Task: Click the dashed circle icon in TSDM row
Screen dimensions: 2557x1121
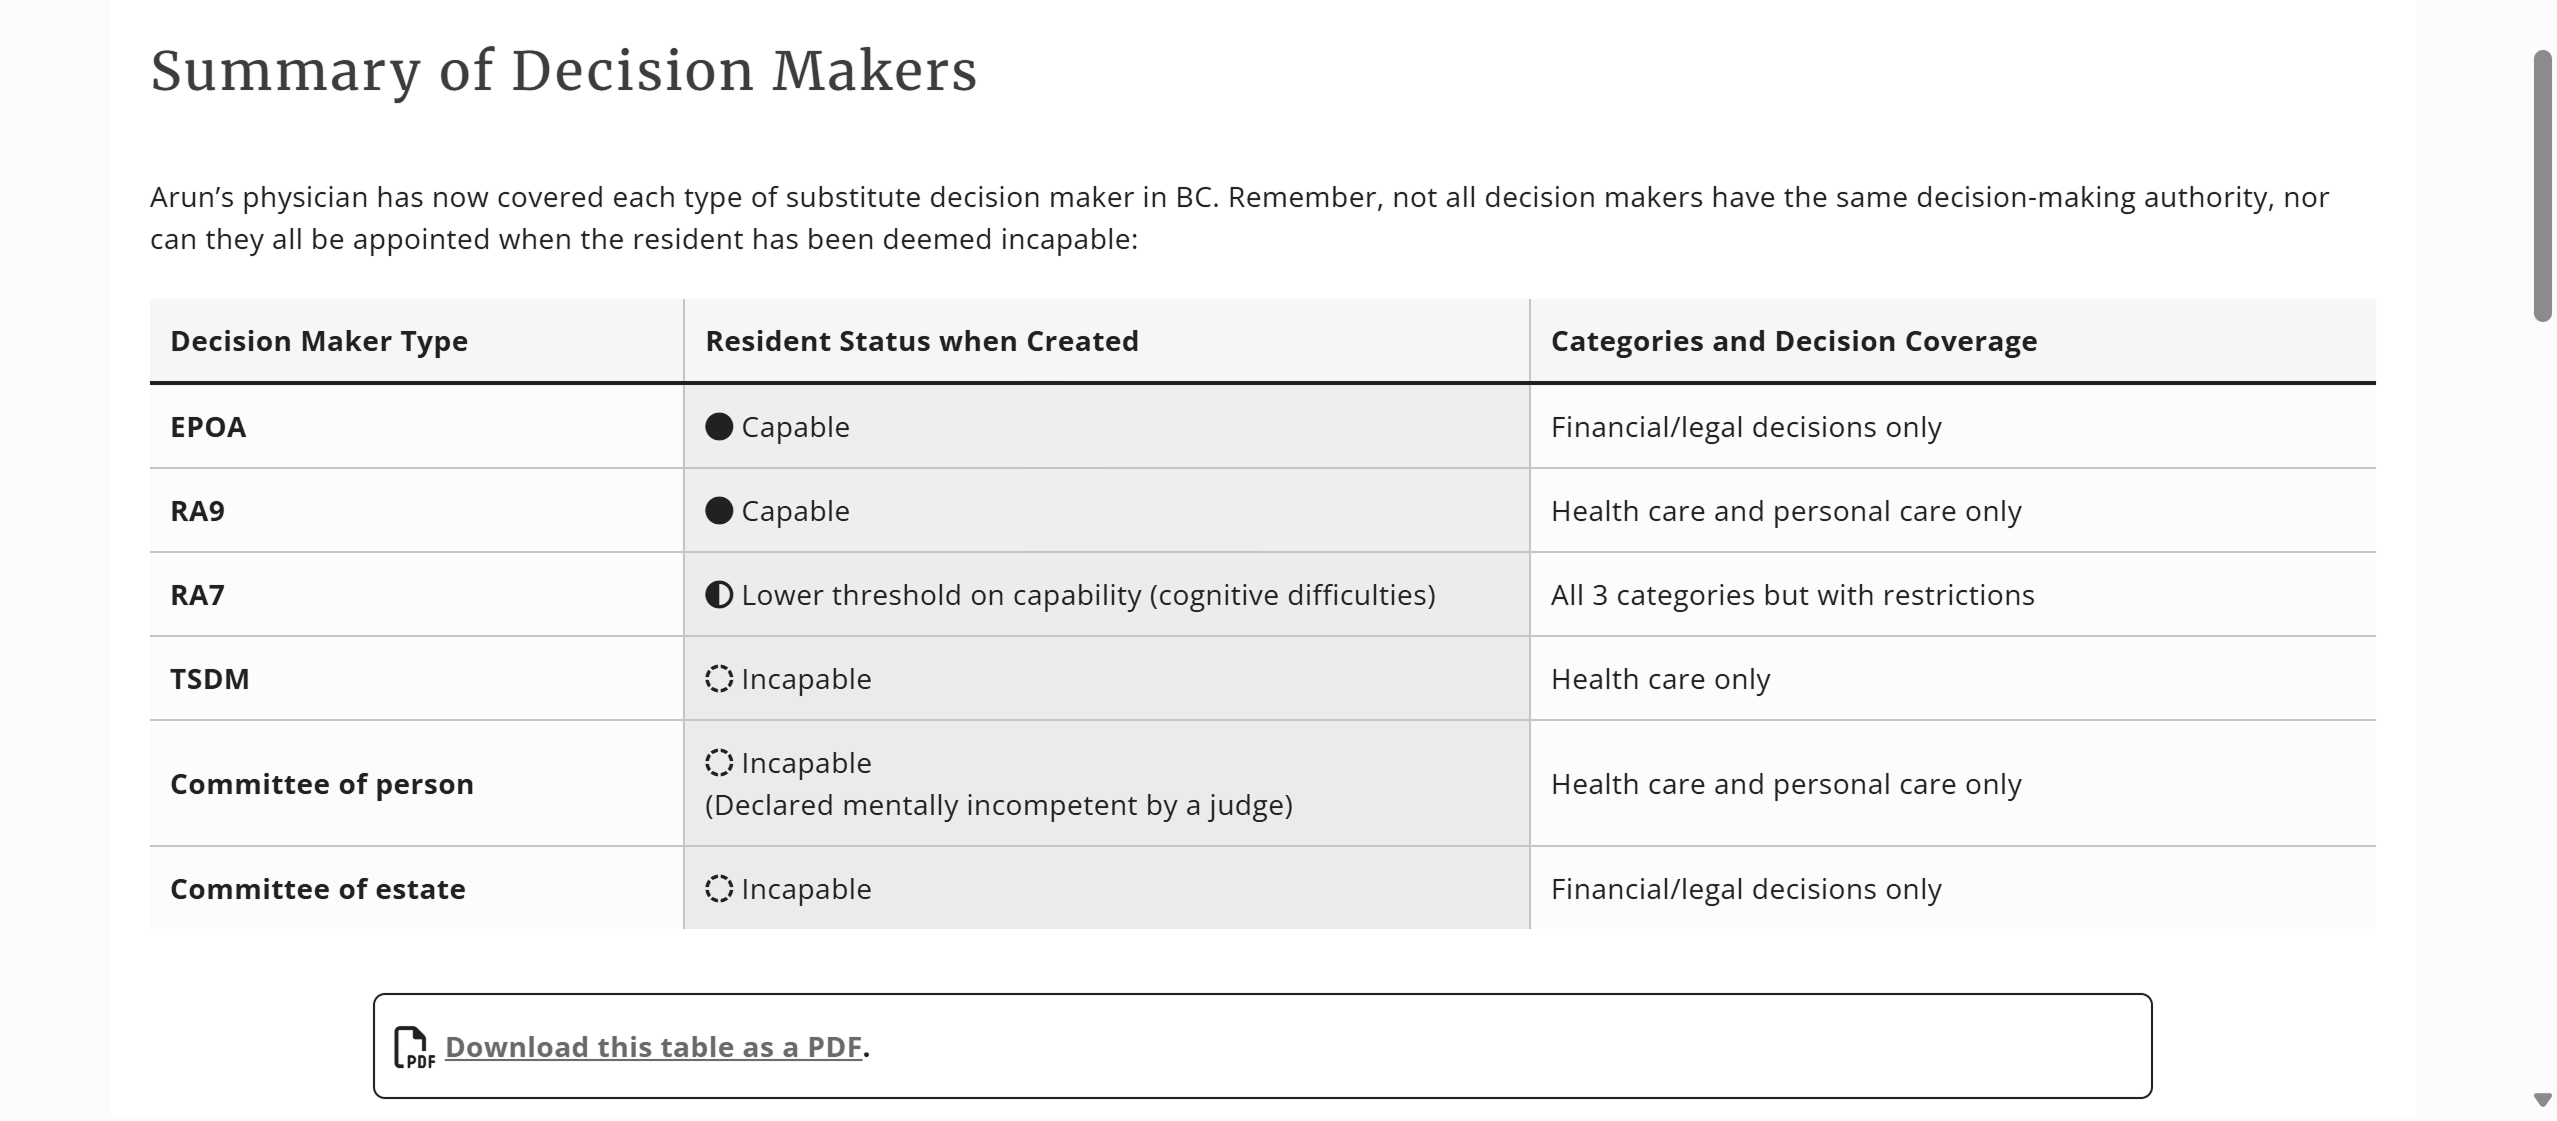Action: [x=719, y=679]
